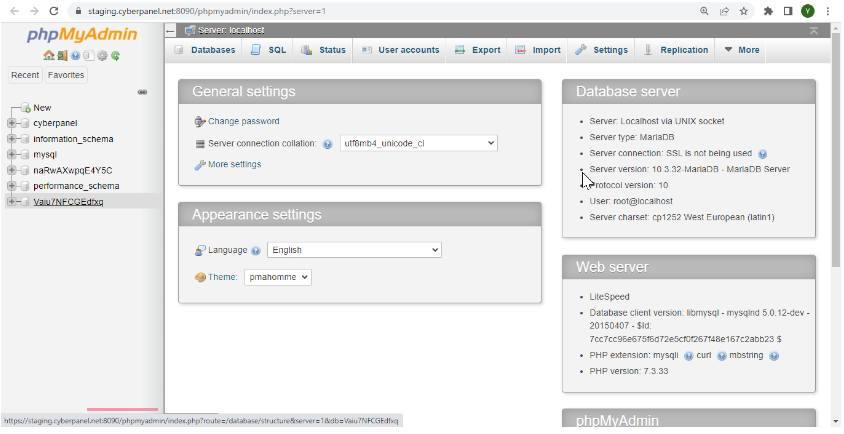Click More settings link
Viewport: 844px width, 434px height.
click(235, 165)
